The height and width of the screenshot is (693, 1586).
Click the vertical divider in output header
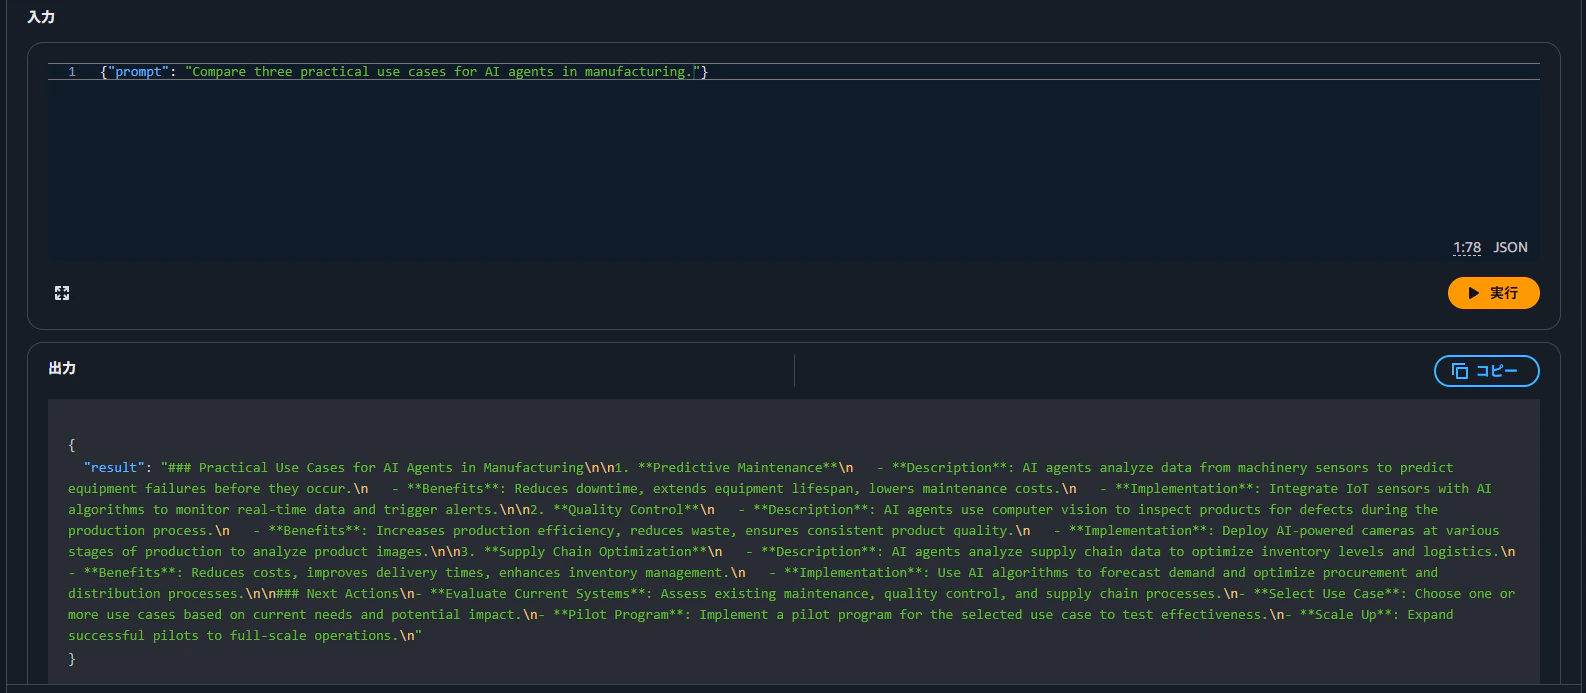coord(794,370)
